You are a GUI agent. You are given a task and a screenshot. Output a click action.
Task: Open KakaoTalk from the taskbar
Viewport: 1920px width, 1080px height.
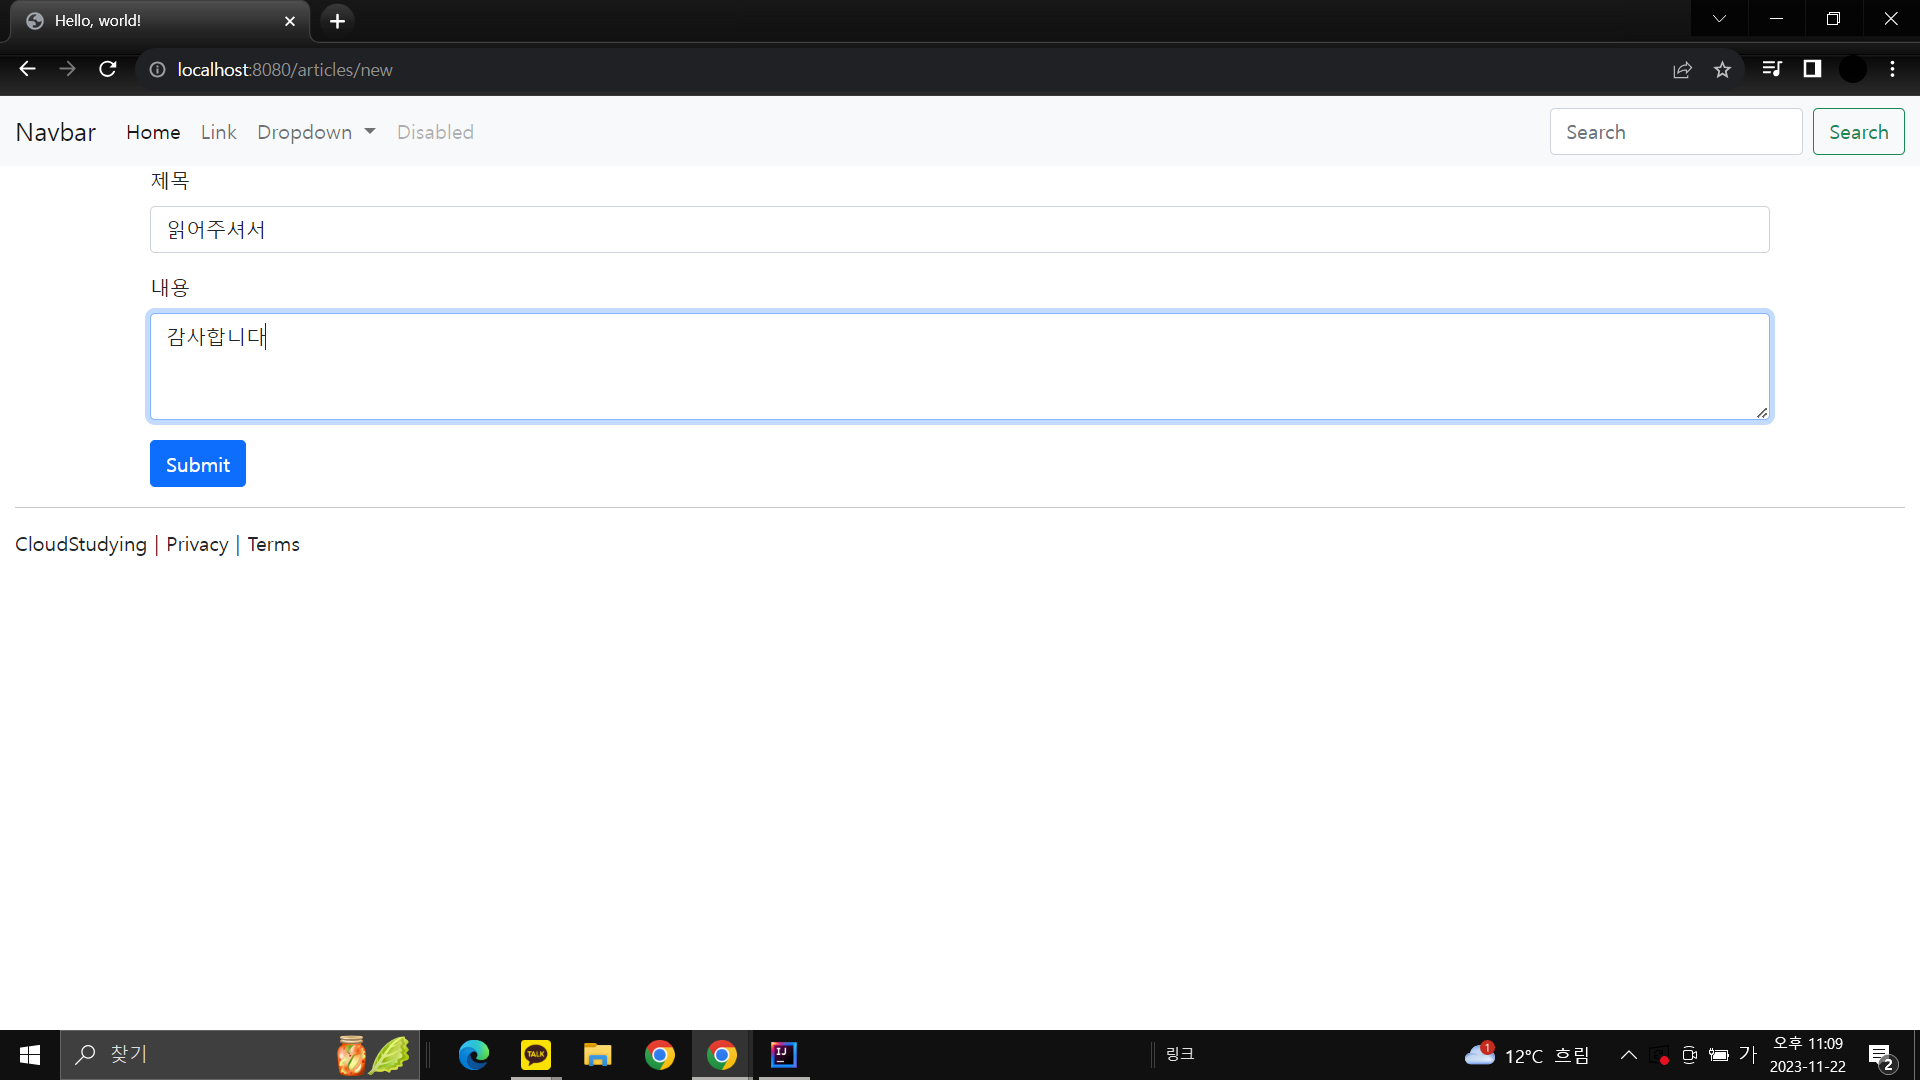(x=536, y=1054)
